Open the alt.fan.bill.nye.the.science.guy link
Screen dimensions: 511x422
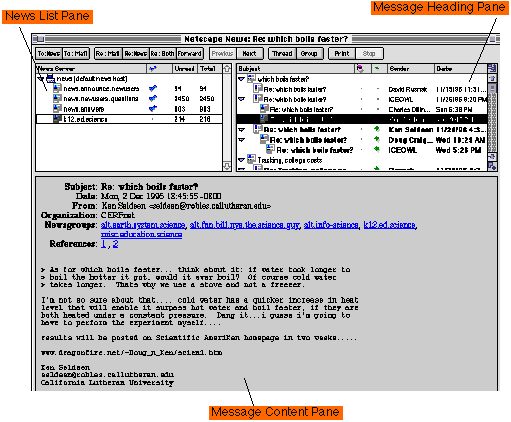(x=245, y=225)
